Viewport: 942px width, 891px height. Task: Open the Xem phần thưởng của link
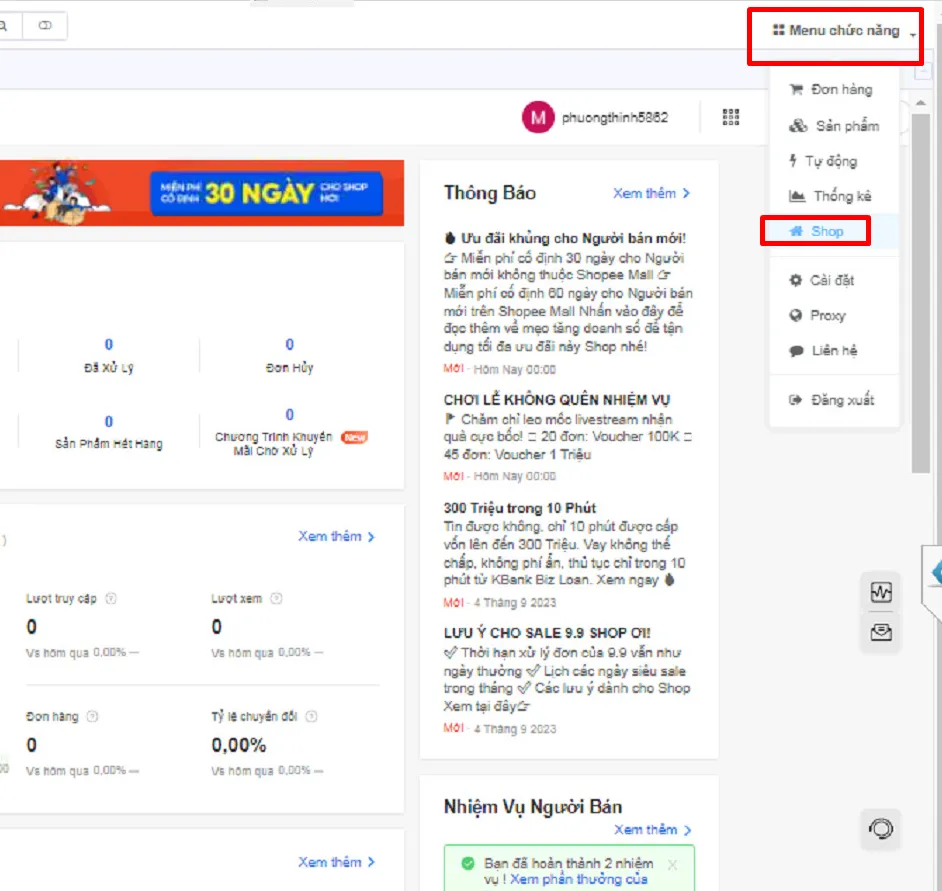579,880
